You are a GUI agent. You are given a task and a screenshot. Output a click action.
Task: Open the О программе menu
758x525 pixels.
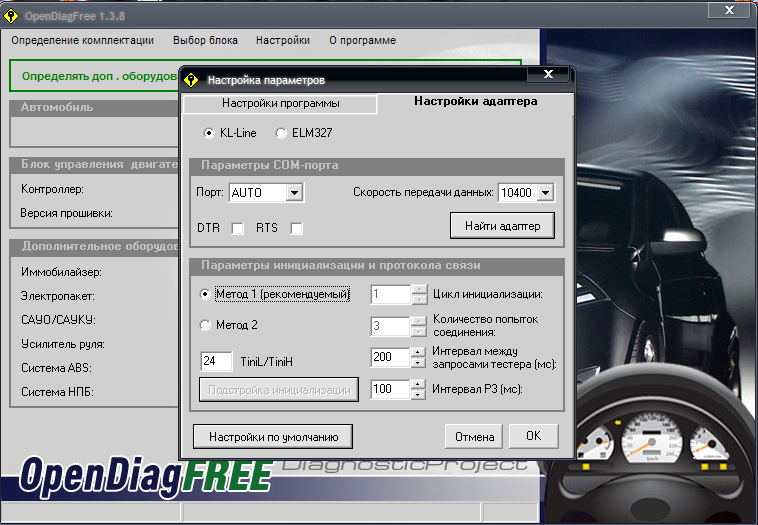tap(363, 40)
